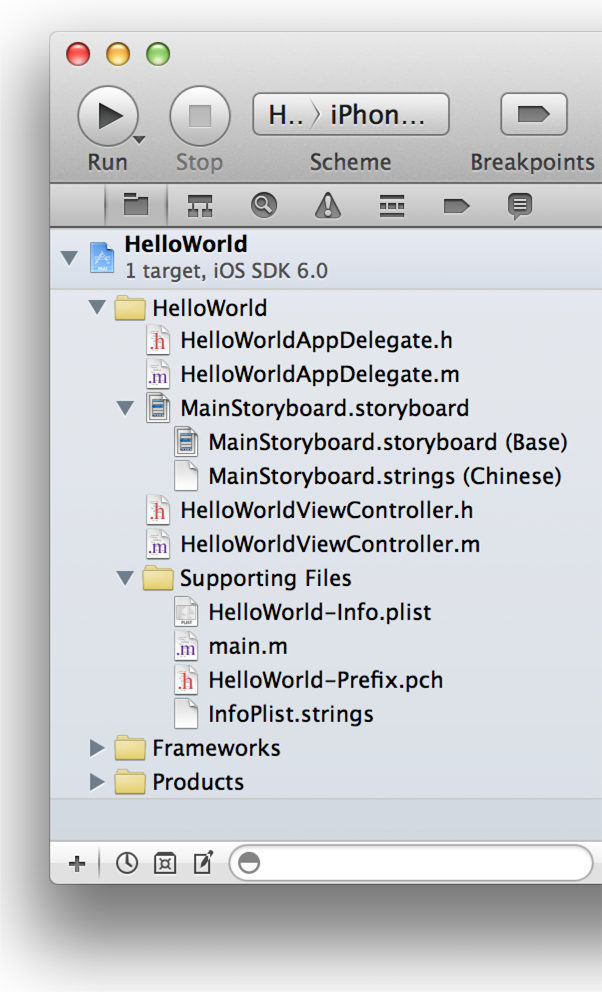Open MainStoryboard.strings (Chinese)

coord(384,476)
